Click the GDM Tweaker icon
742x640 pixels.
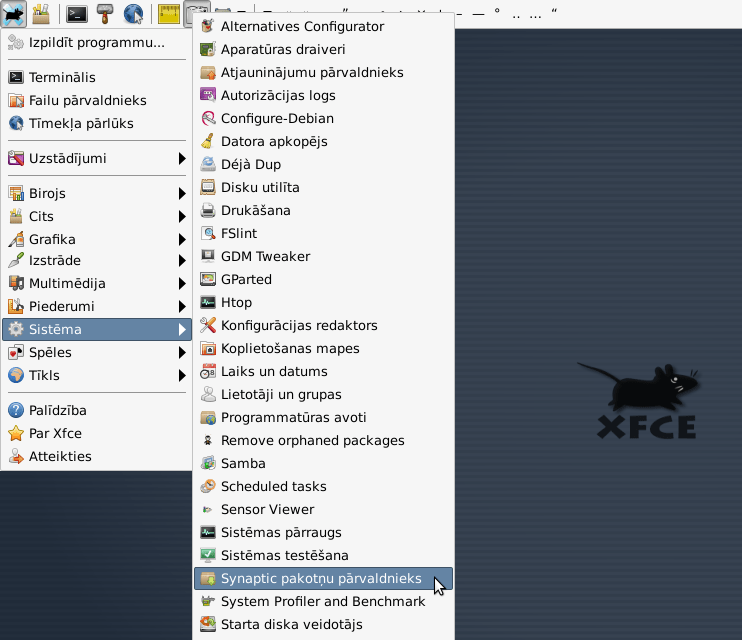coord(208,256)
